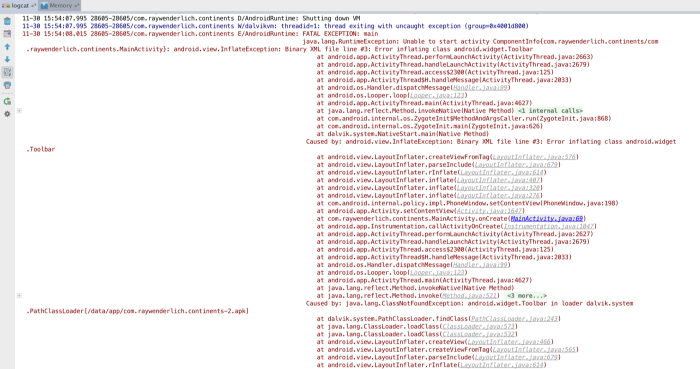This screenshot has height=369, width=700.
Task: Open the MainActivity.java:69 link
Action: (x=546, y=219)
